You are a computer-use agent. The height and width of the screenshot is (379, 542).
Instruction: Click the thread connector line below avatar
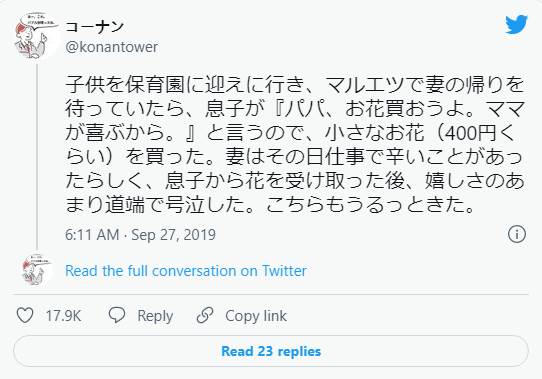point(37,156)
